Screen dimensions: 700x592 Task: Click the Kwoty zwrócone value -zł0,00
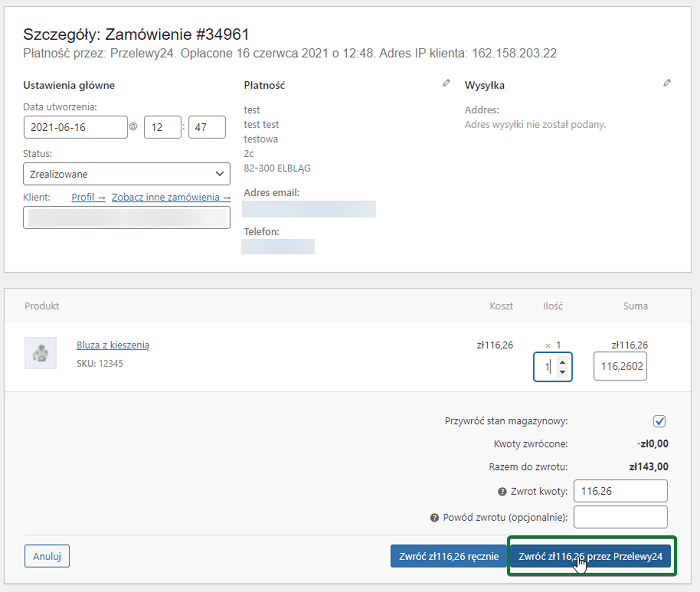(x=653, y=444)
